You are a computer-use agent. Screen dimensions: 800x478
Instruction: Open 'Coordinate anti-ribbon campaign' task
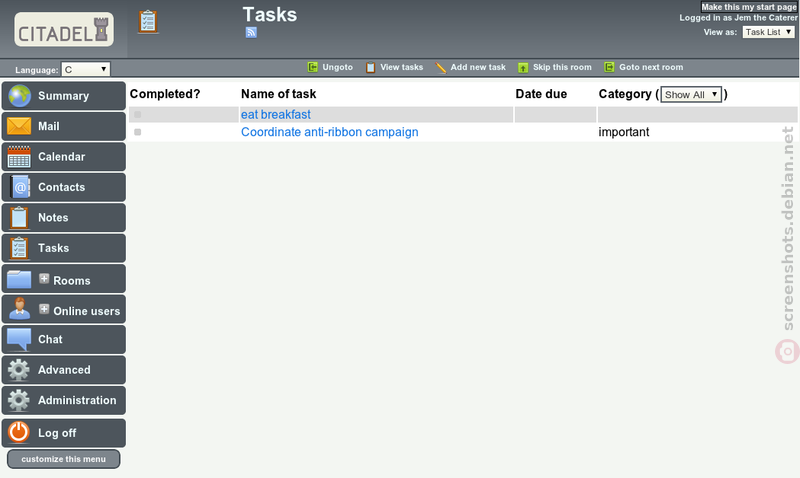[x=330, y=132]
